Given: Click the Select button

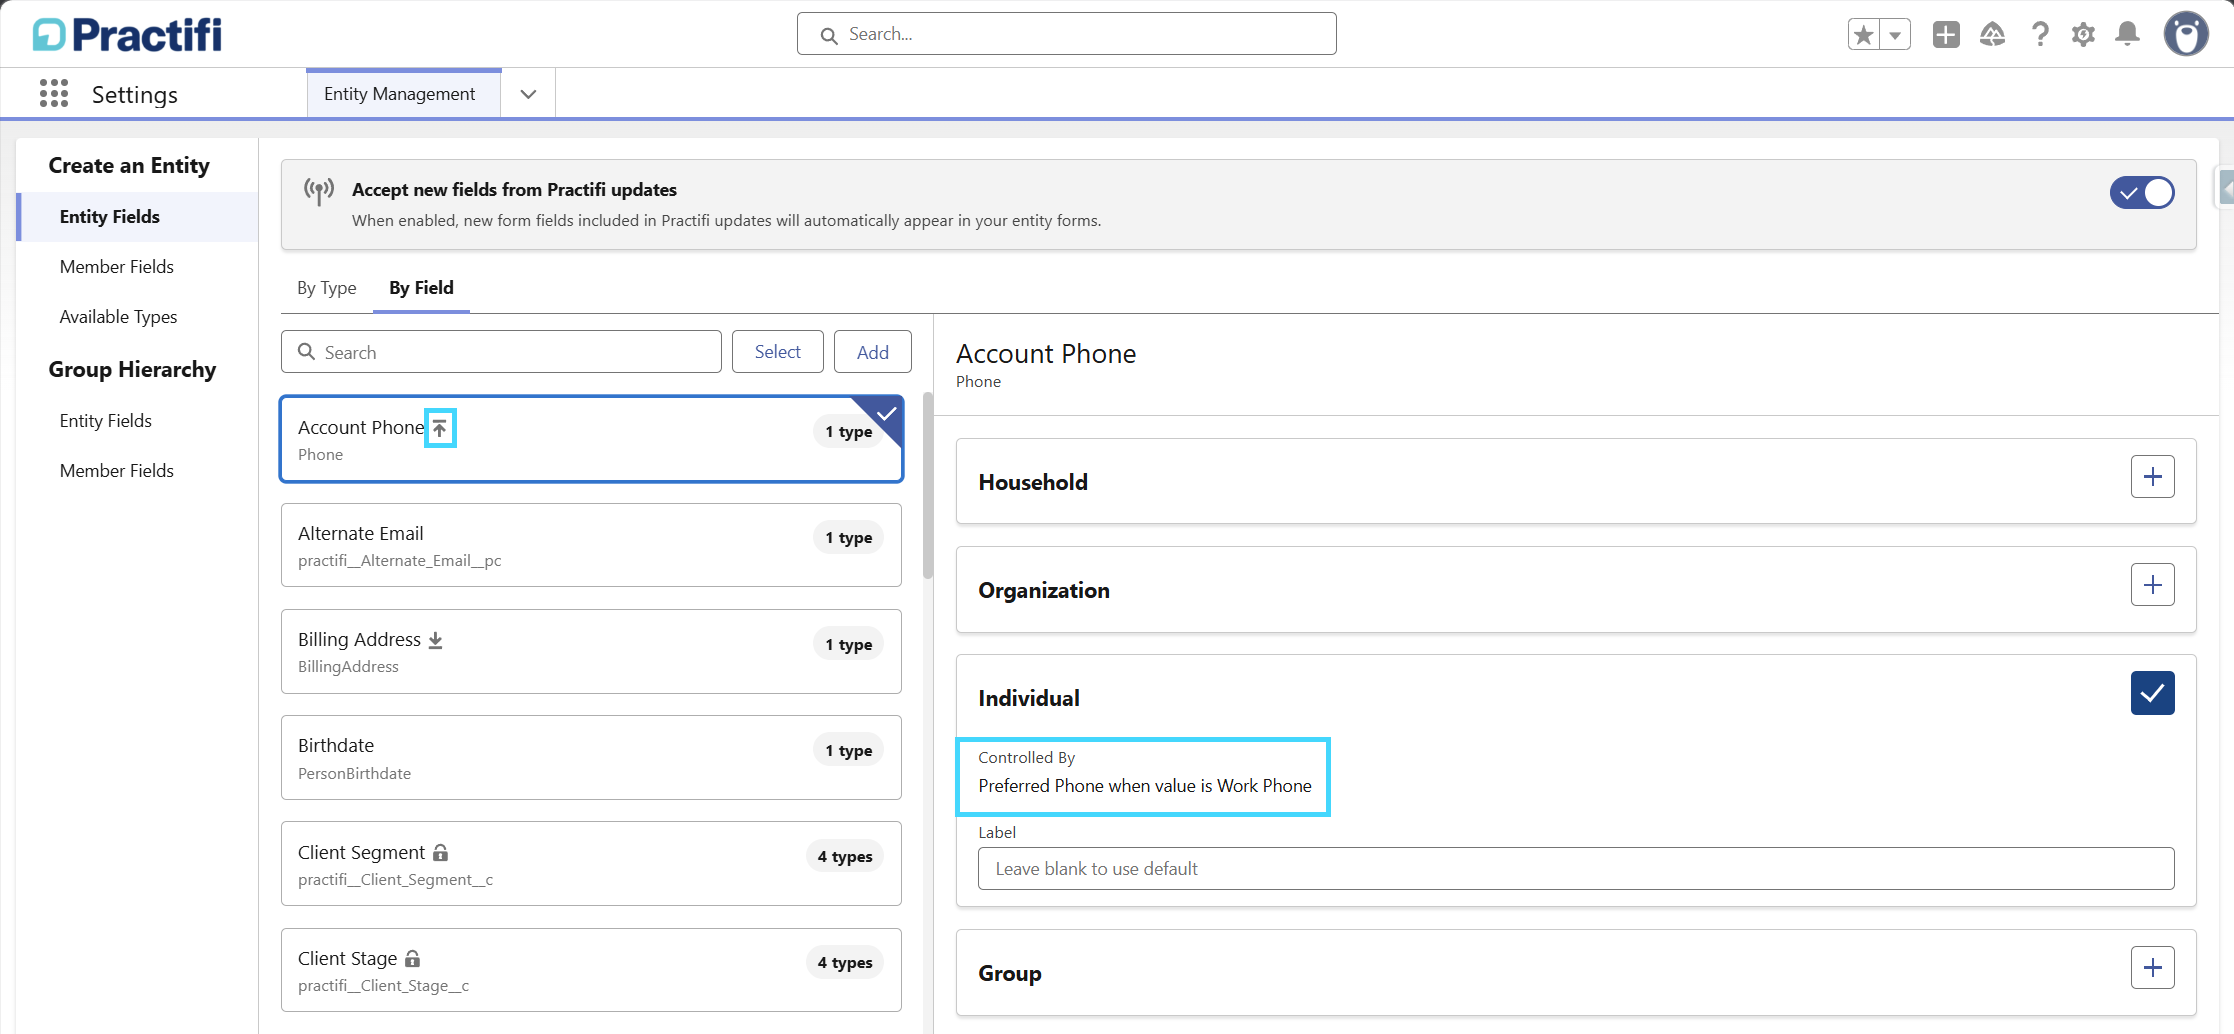Looking at the screenshot, I should point(777,352).
